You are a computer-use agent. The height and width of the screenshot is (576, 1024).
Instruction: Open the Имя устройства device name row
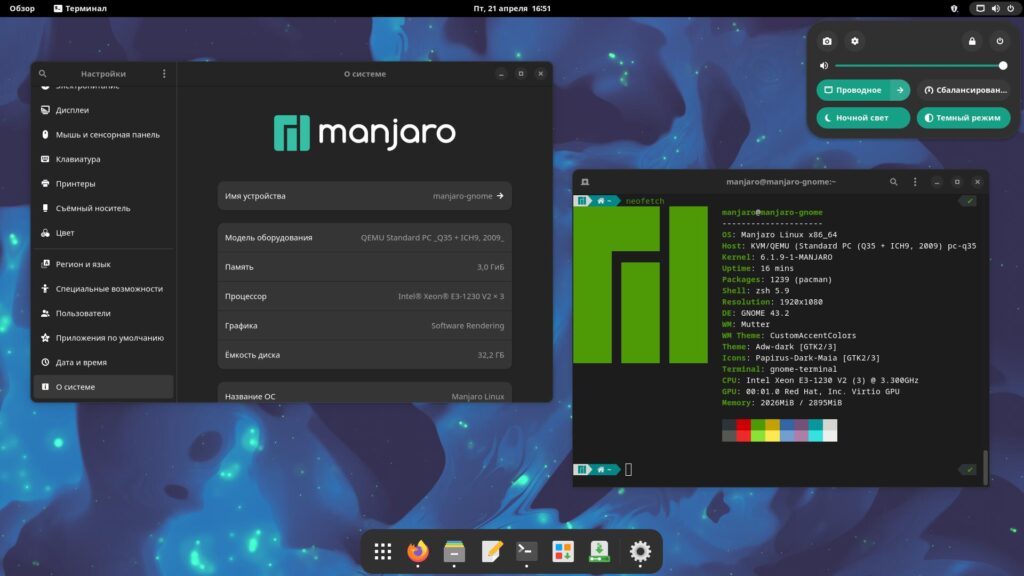point(364,196)
